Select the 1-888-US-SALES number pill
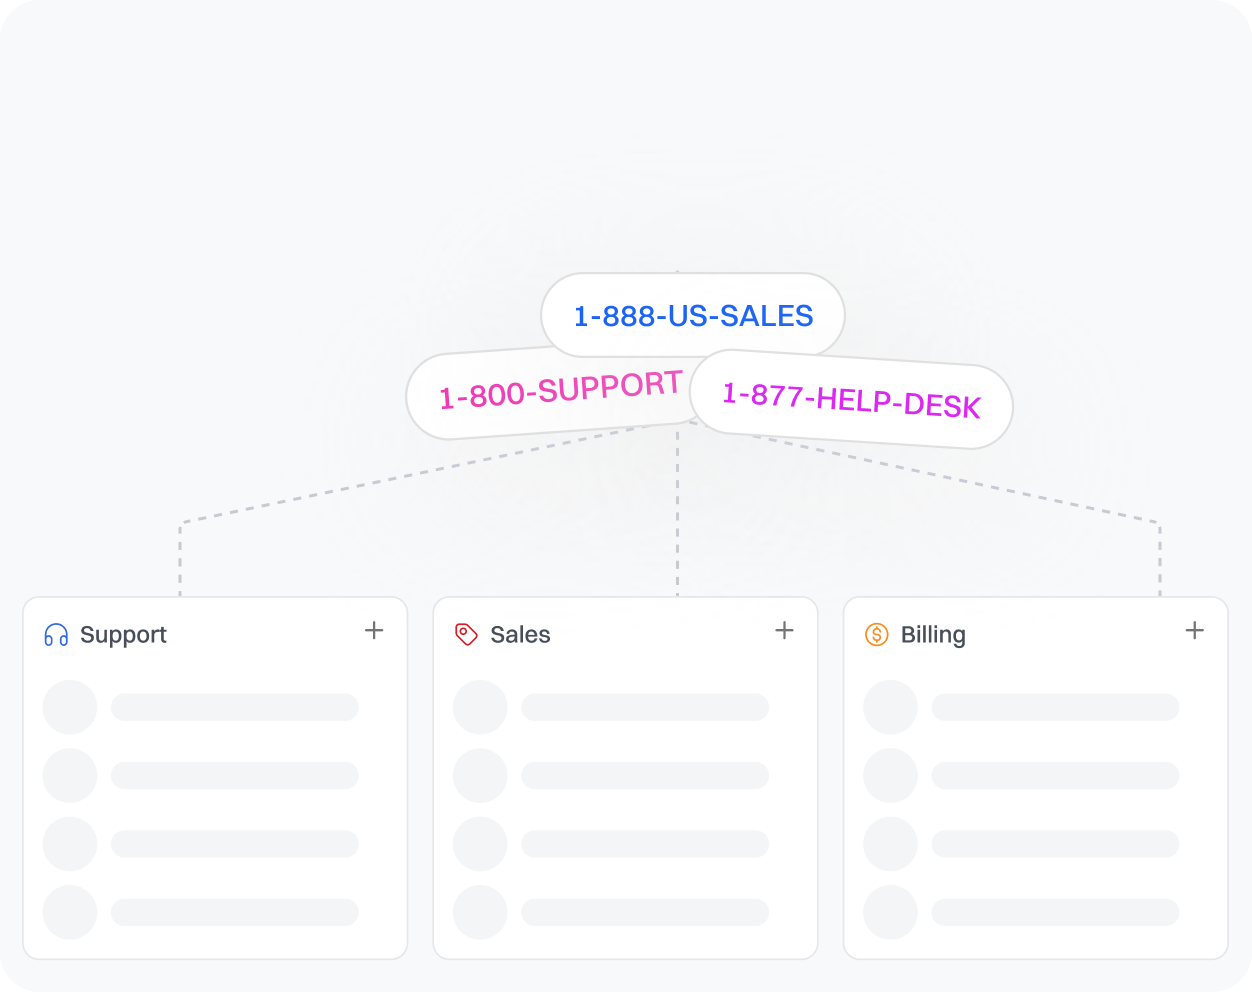 coord(693,315)
